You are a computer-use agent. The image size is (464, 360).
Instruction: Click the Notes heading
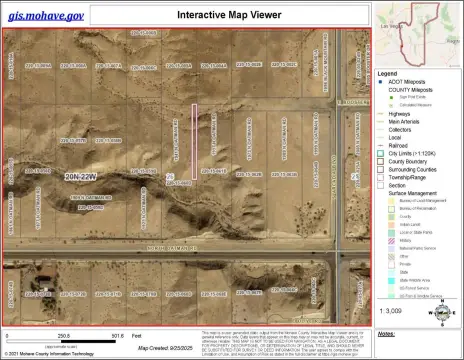click(x=386, y=334)
